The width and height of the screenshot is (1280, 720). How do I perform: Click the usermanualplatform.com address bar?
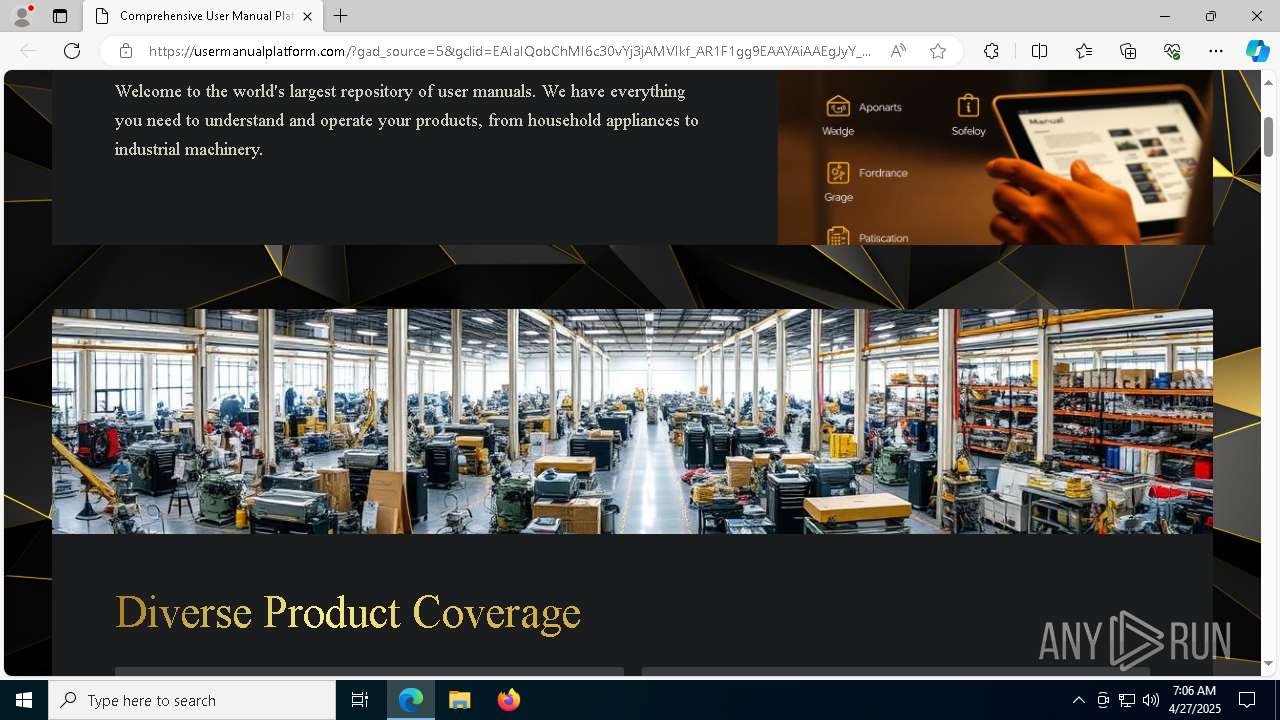(x=510, y=51)
